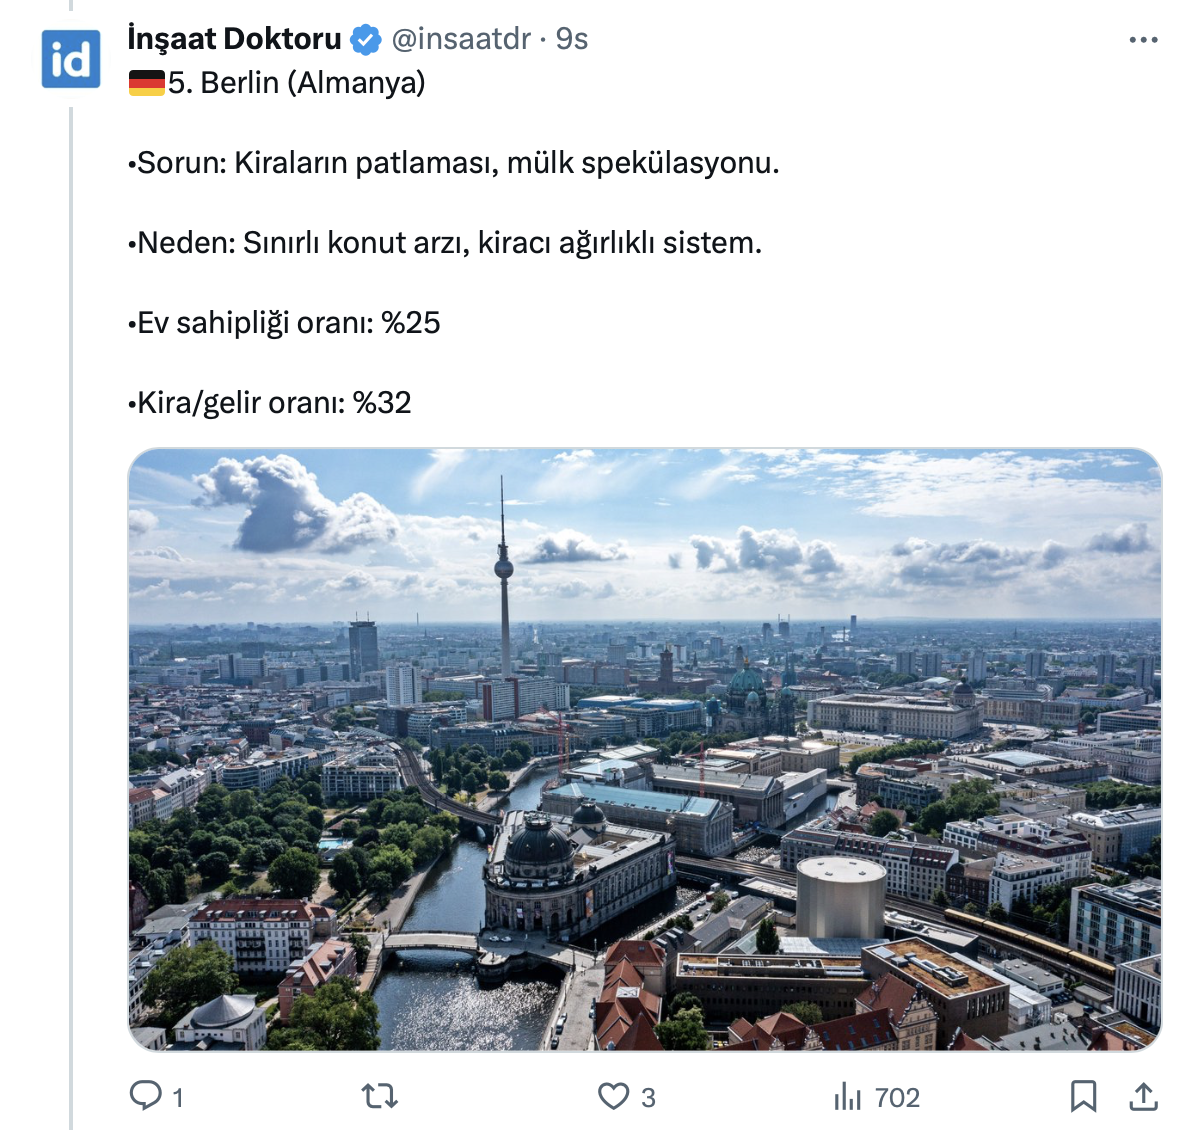Like the tweet with the heart icon
The width and height of the screenshot is (1190, 1130).
(613, 1097)
